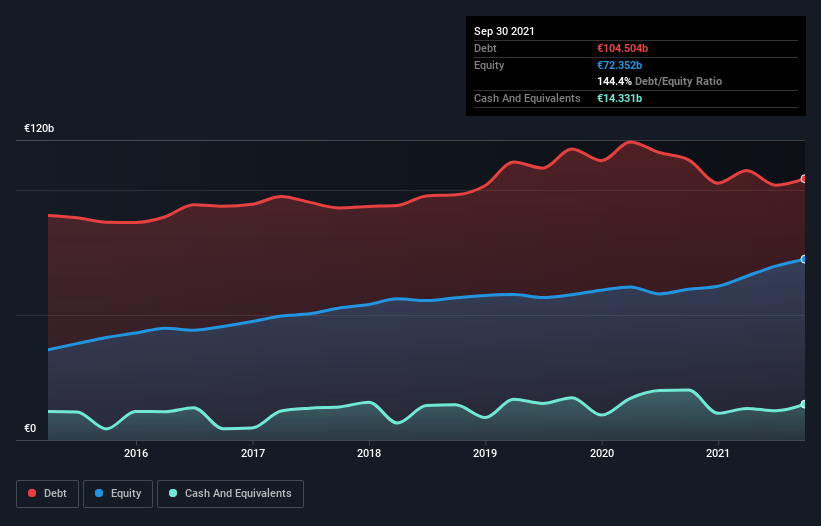Image resolution: width=821 pixels, height=526 pixels.
Task: Click the €104.504b debt value
Action: tap(623, 48)
